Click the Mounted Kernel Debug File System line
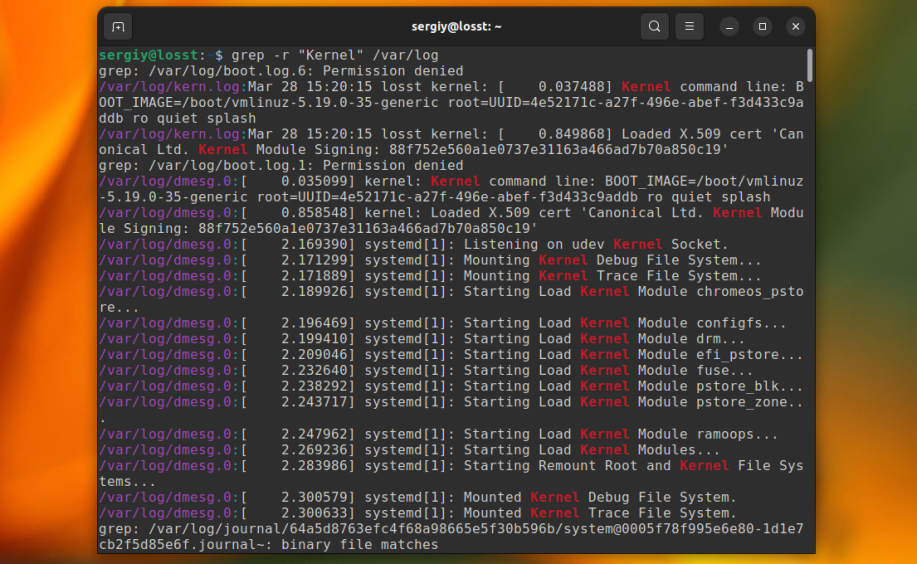Image resolution: width=917 pixels, height=564 pixels. coord(600,498)
